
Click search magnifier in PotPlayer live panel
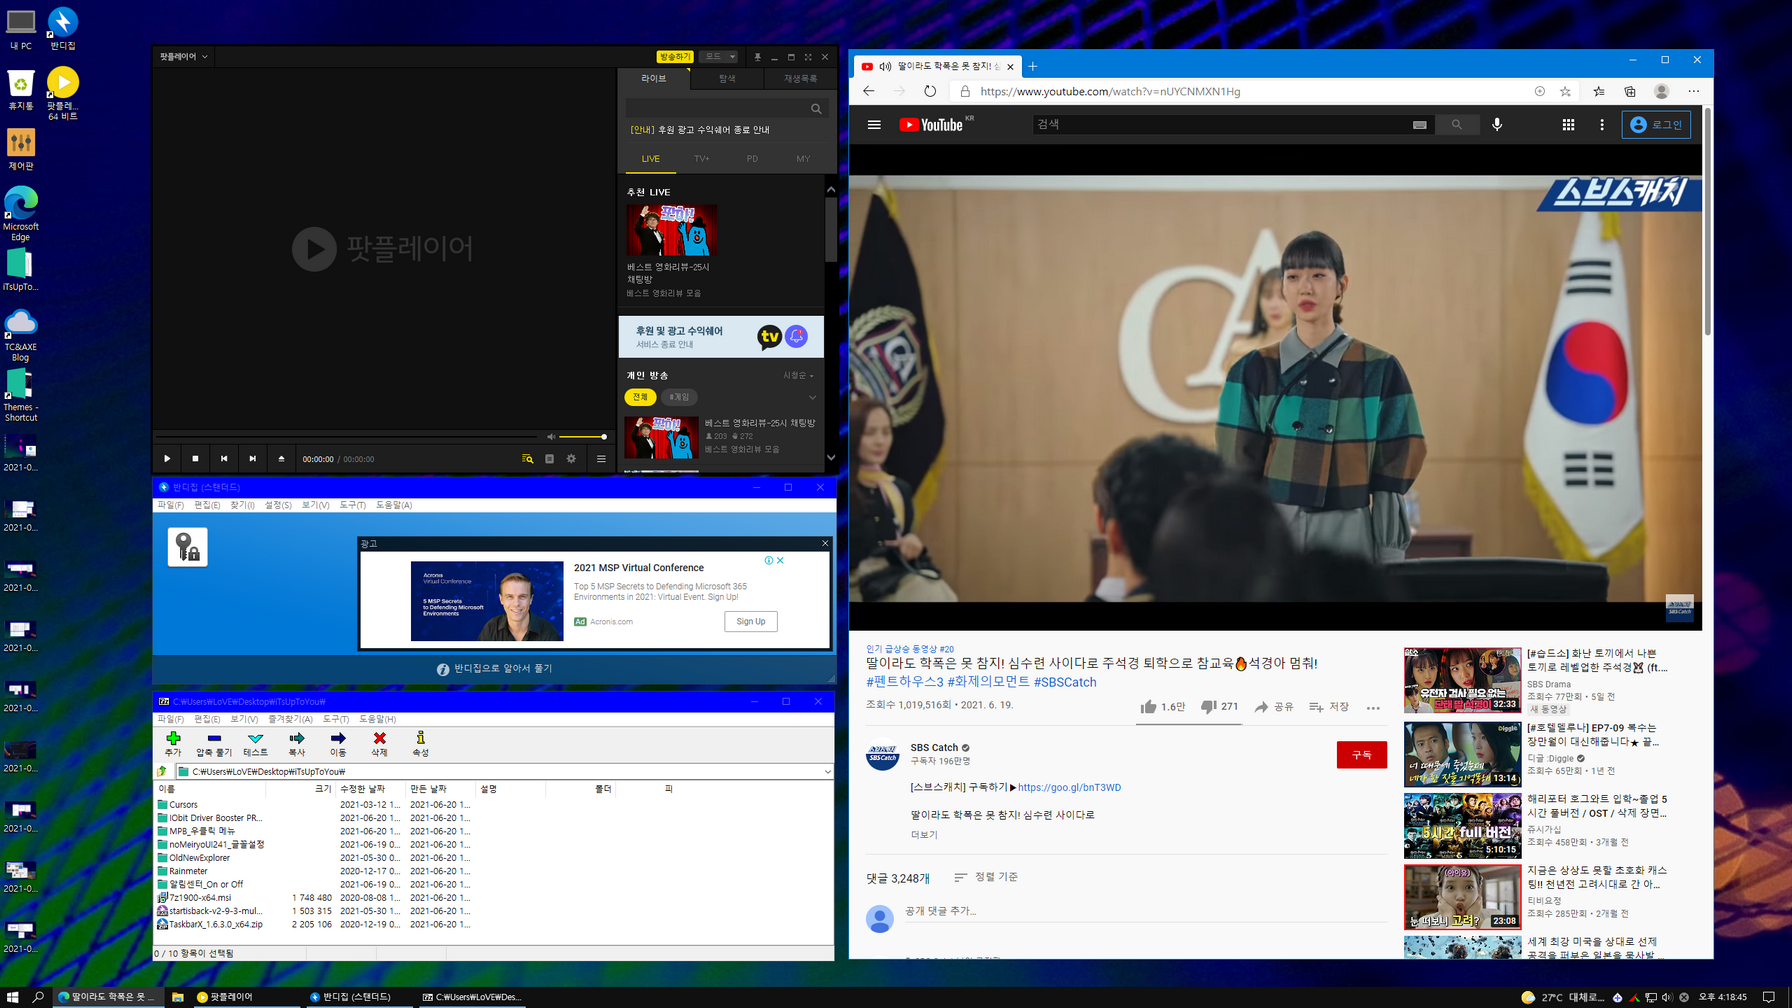pyautogui.click(x=816, y=108)
